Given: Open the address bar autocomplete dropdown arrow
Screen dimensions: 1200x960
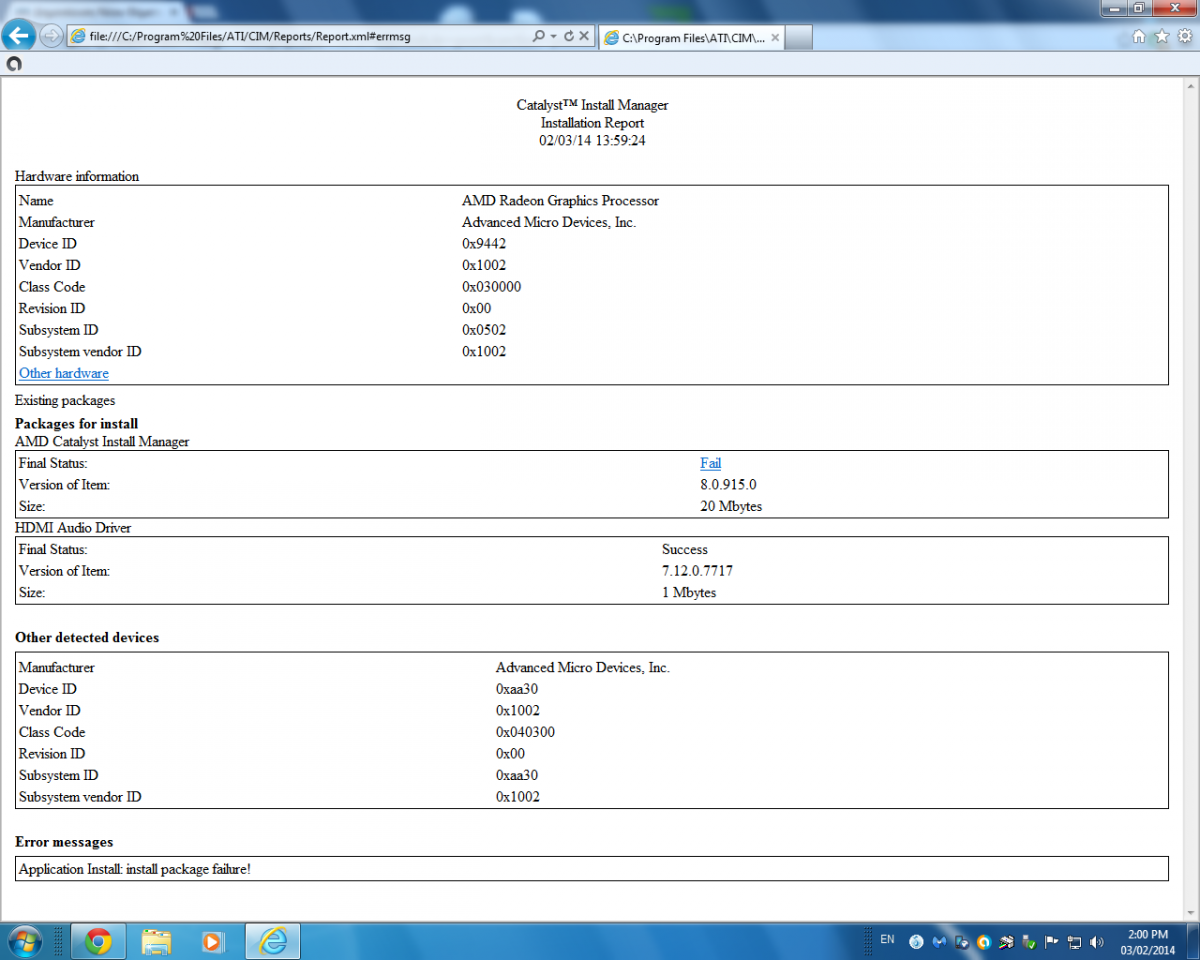Looking at the screenshot, I should click(553, 36).
